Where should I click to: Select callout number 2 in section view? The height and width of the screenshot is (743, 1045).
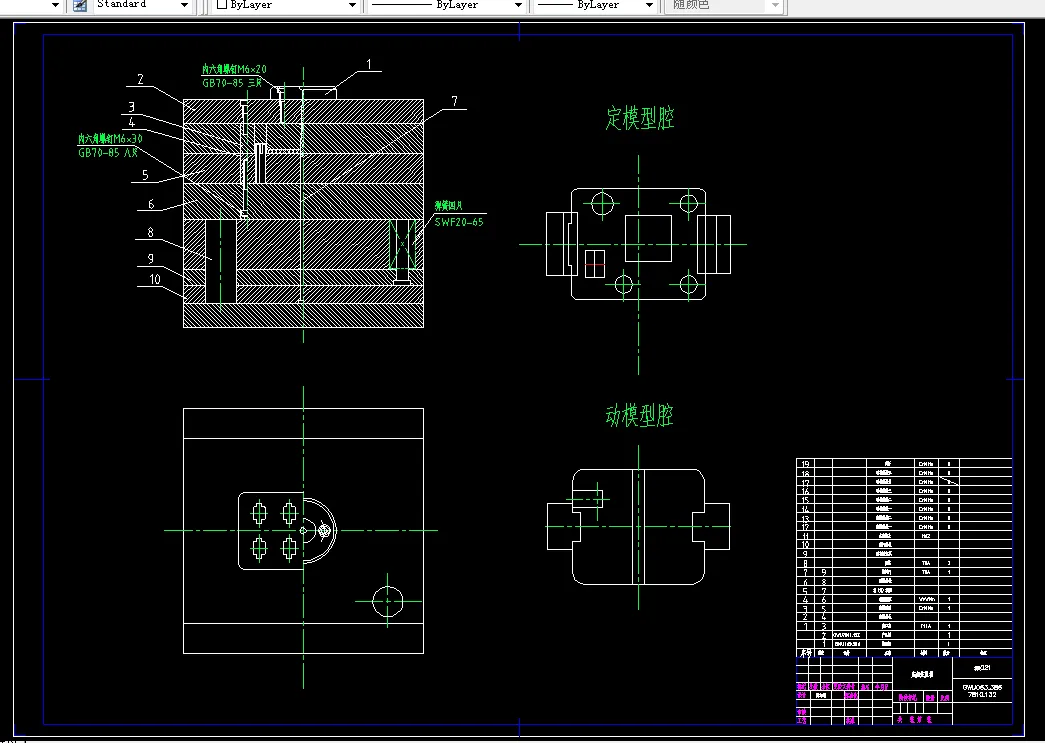pyautogui.click(x=141, y=79)
